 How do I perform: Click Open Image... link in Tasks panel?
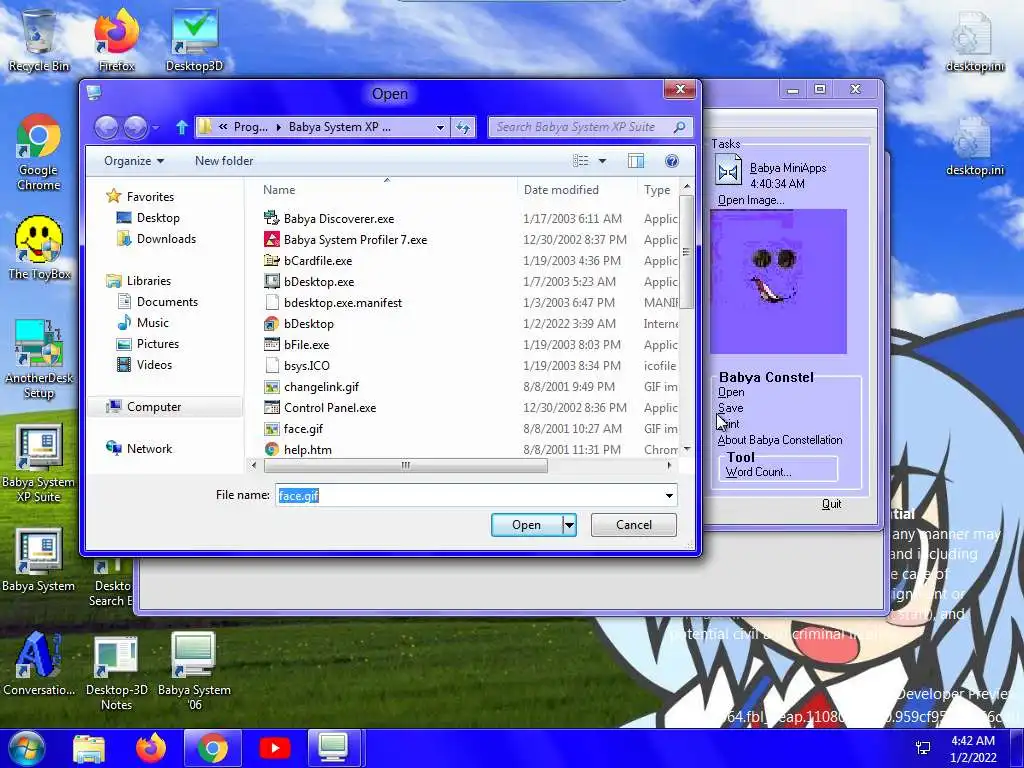click(751, 200)
